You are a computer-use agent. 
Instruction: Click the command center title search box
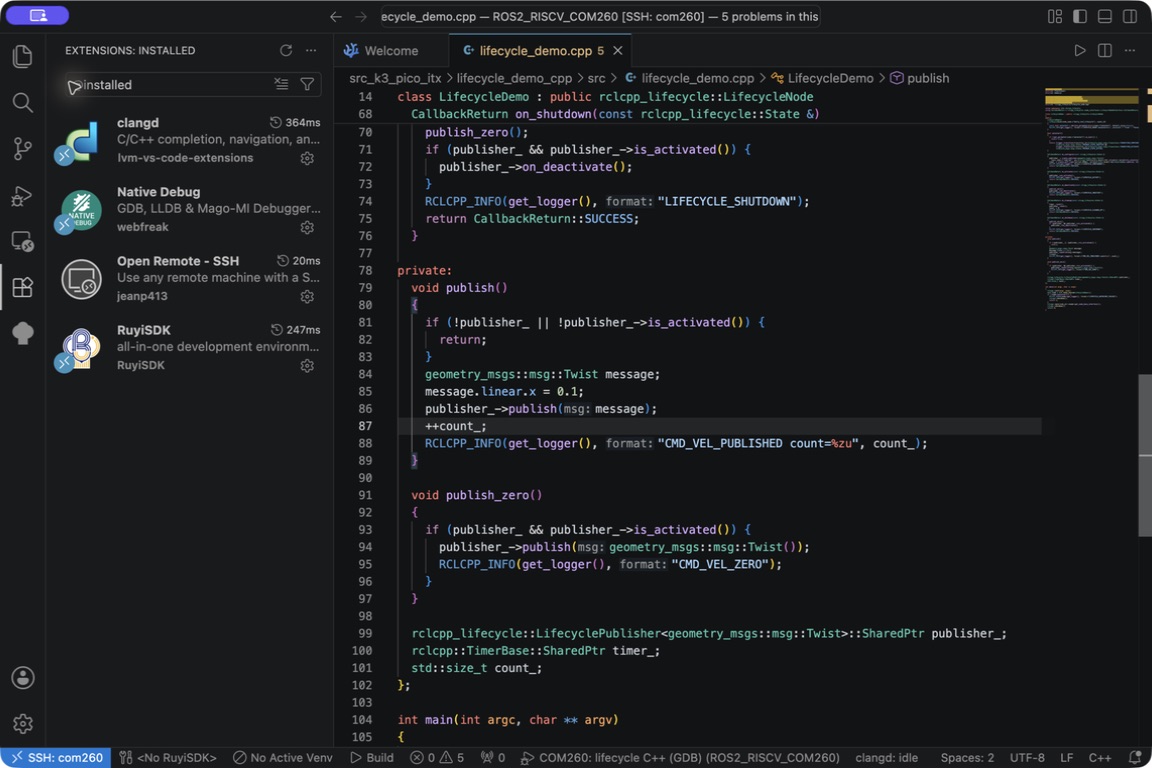click(x=600, y=16)
